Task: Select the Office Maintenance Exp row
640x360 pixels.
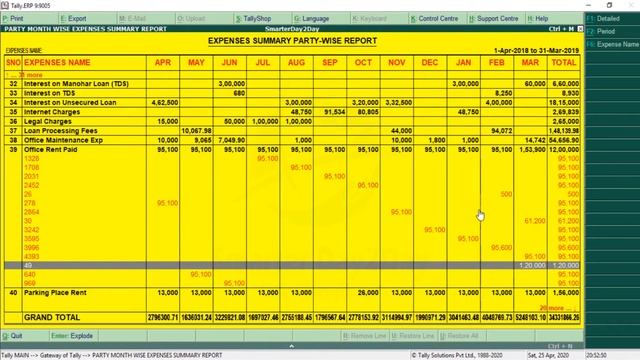Action: (x=292, y=140)
